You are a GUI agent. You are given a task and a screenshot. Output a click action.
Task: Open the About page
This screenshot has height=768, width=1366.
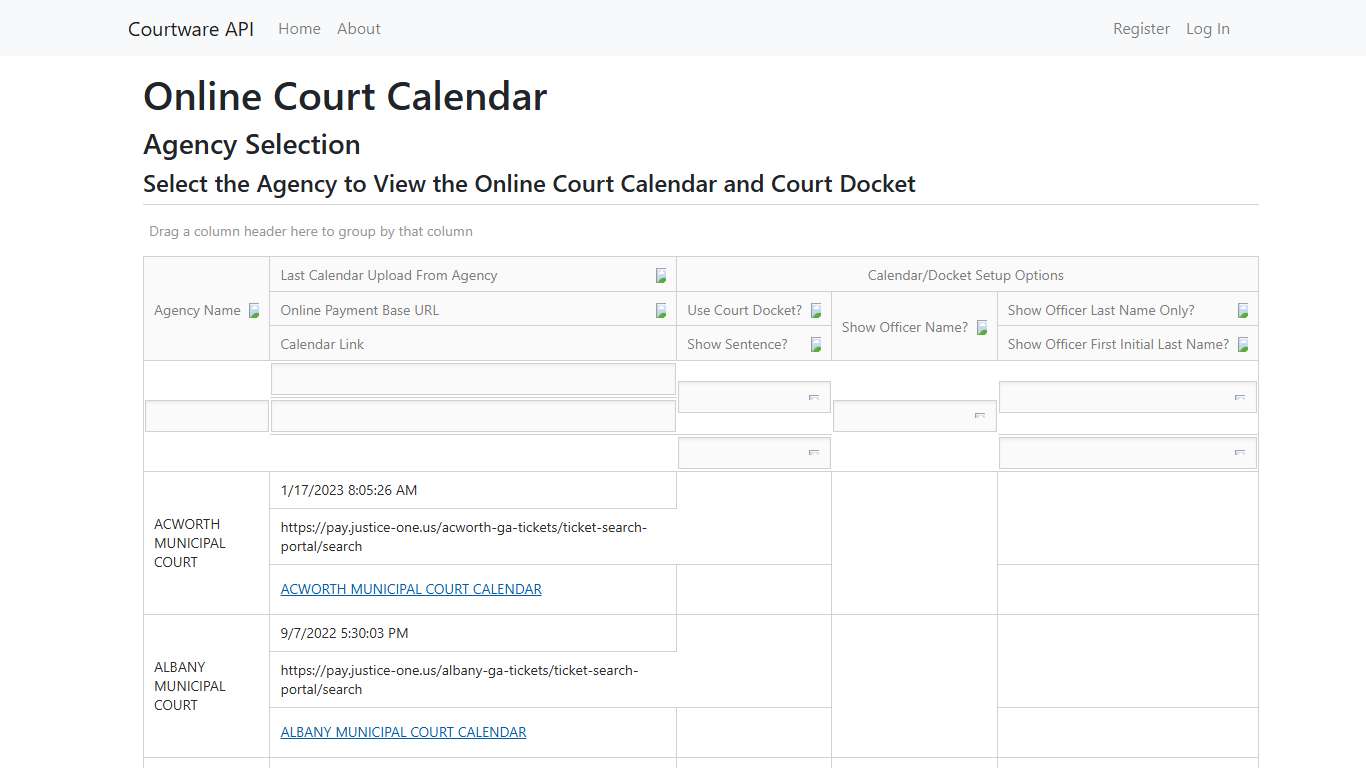(358, 28)
